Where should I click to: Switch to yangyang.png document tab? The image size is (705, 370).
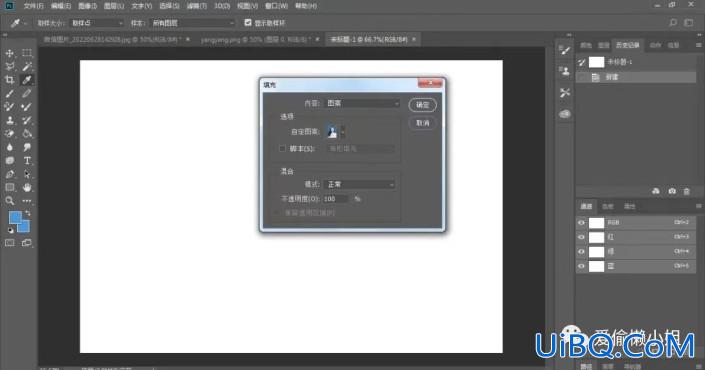[255, 40]
